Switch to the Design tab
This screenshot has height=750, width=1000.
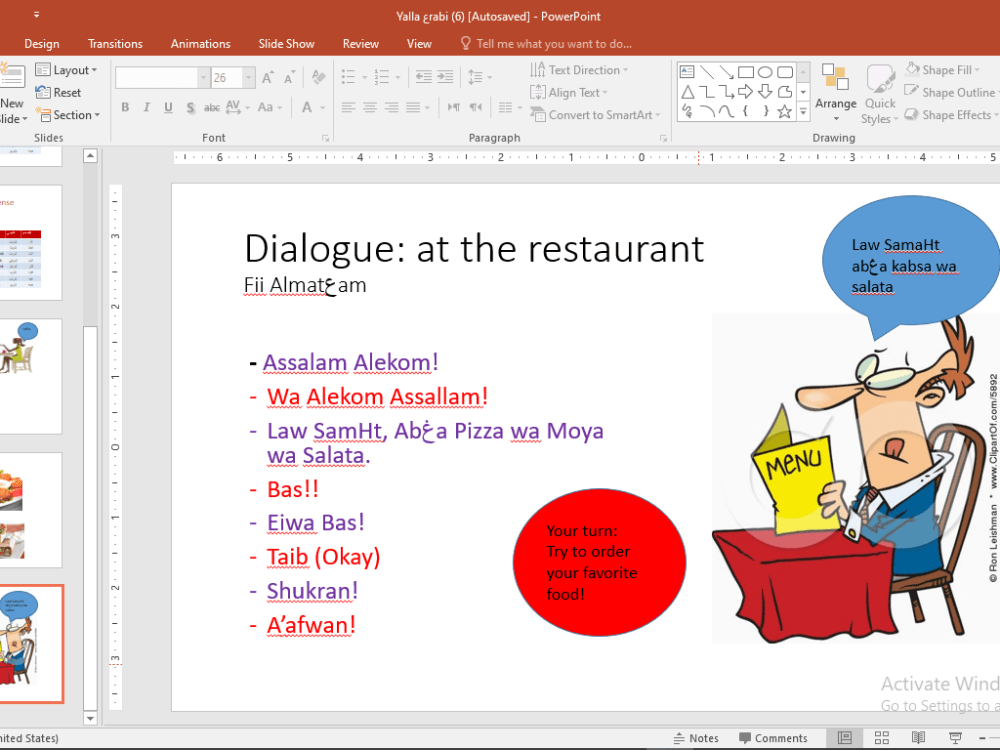pos(41,43)
